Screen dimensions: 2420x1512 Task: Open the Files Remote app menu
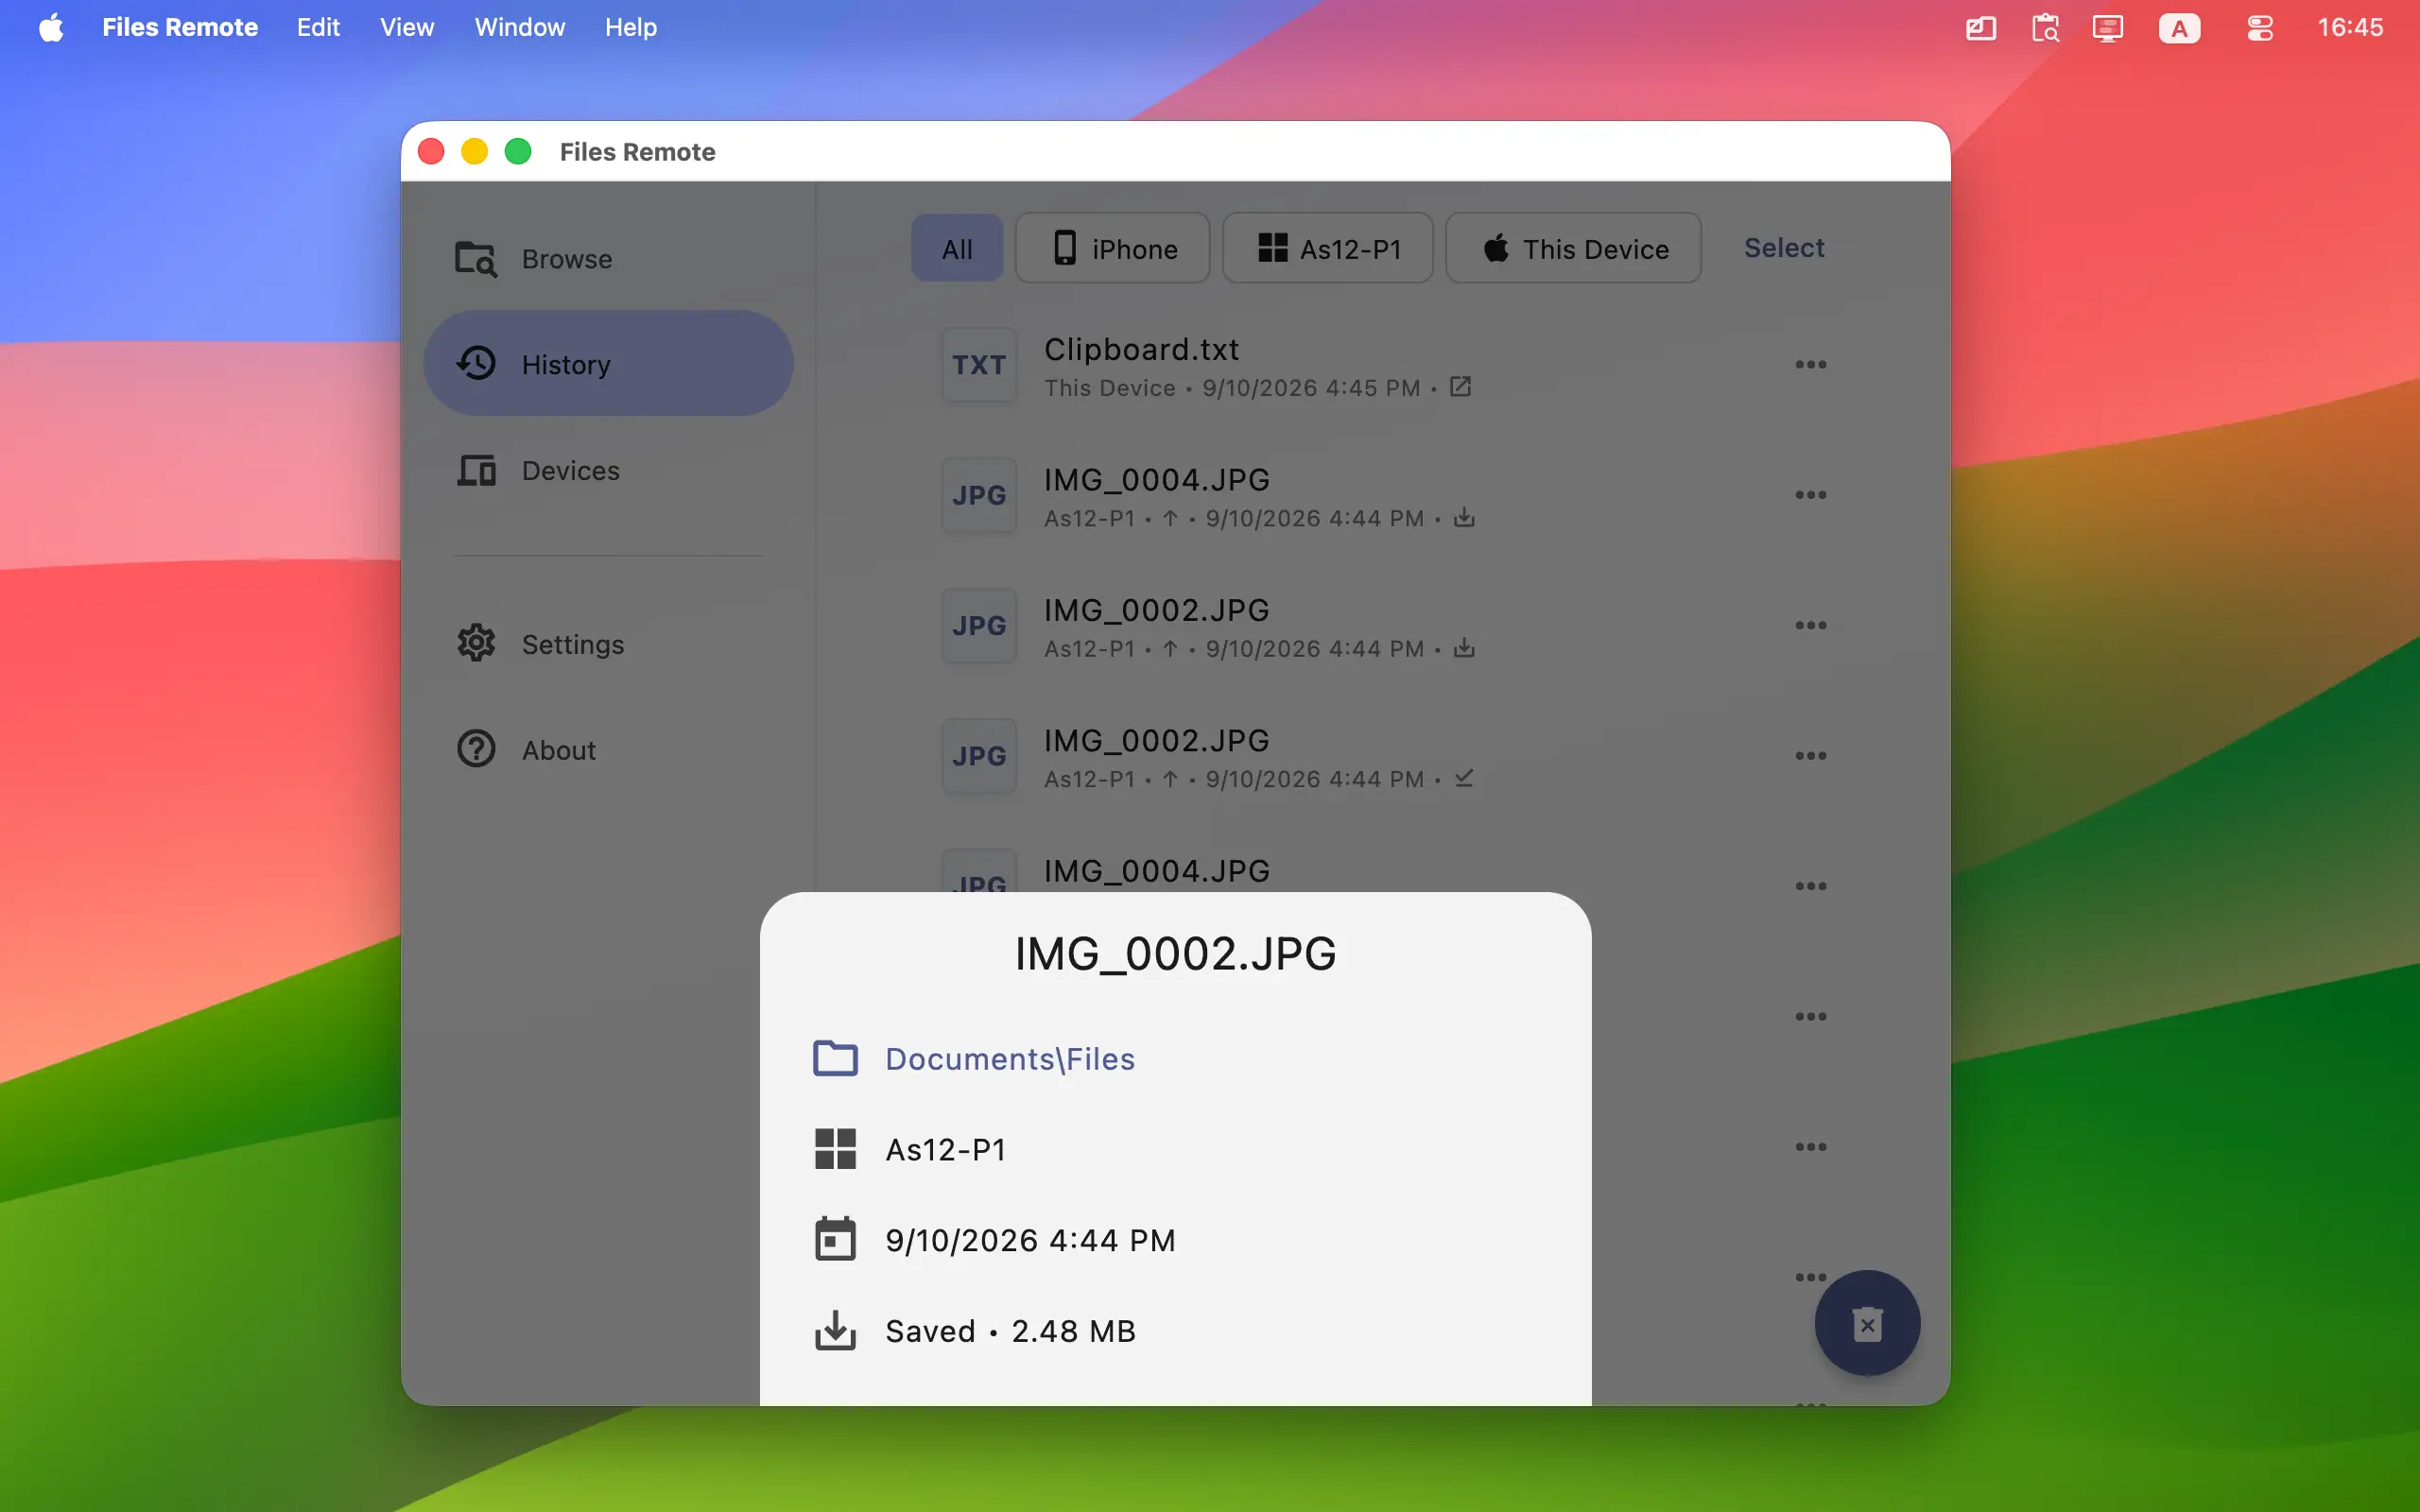pyautogui.click(x=180, y=27)
